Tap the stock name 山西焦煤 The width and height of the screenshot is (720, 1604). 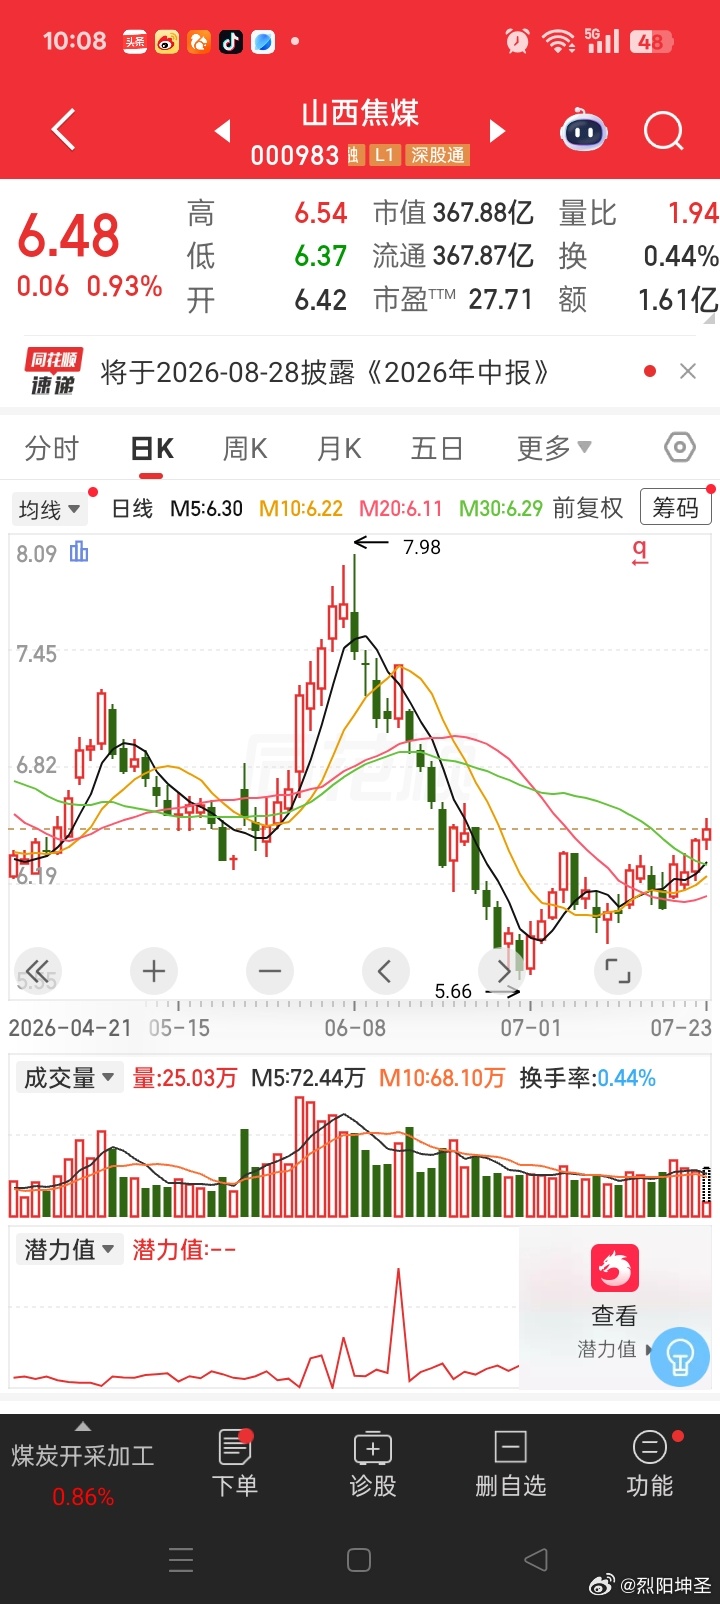360,112
